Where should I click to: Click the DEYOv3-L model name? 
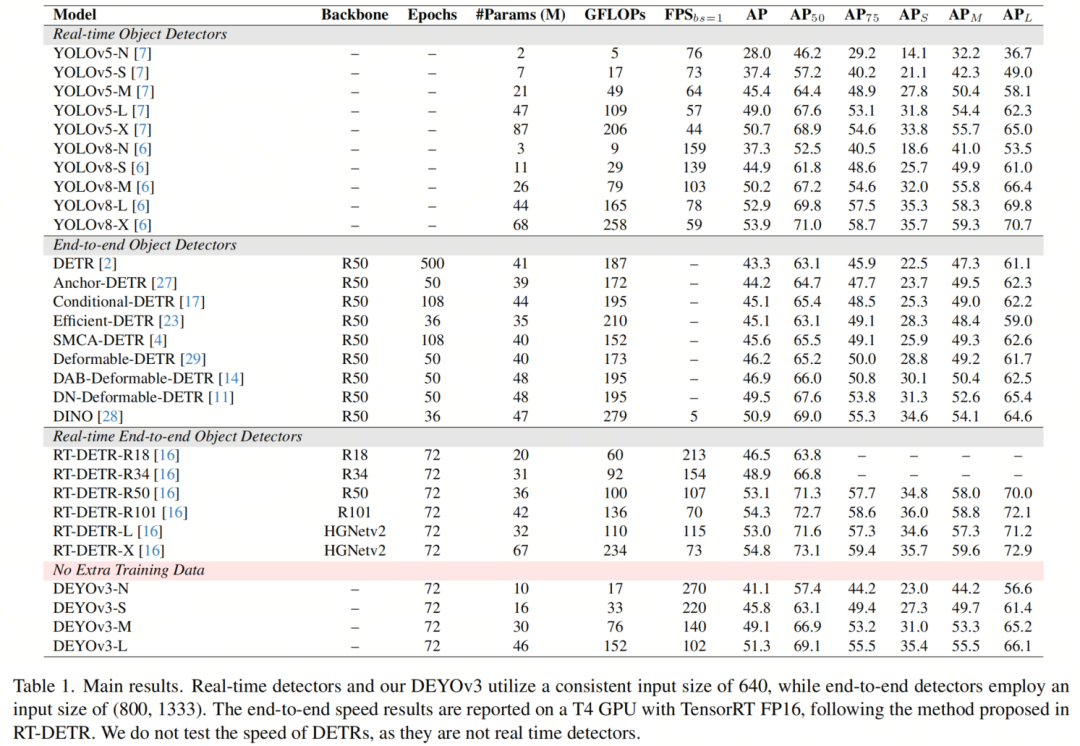pyautogui.click(x=90, y=646)
